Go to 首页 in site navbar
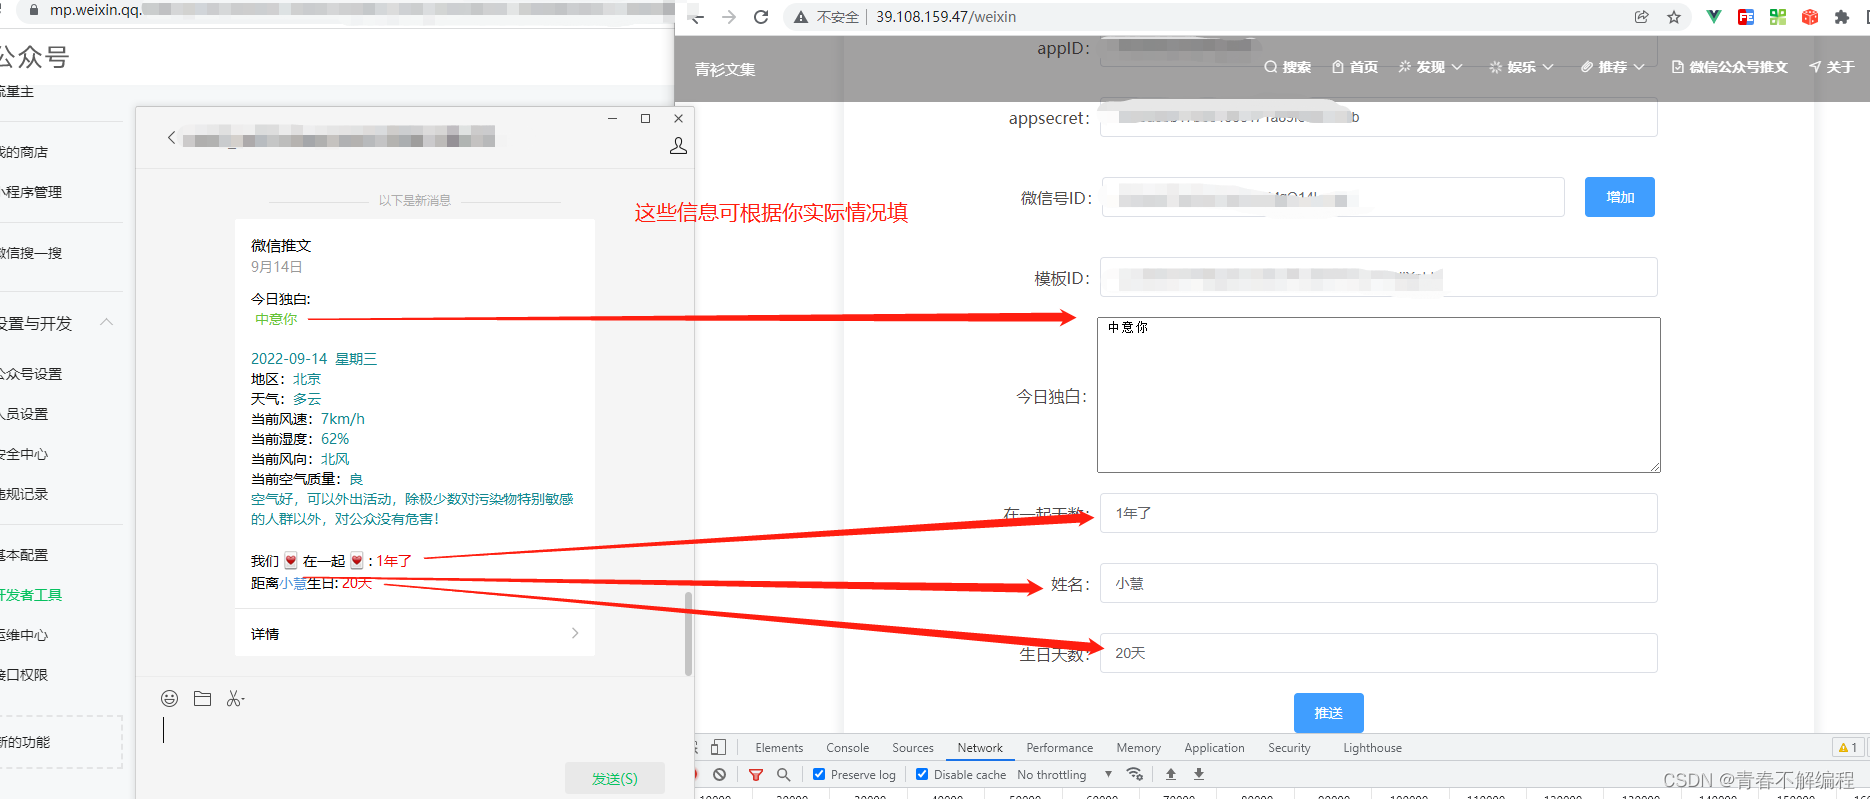The height and width of the screenshot is (799, 1870). pos(1355,67)
